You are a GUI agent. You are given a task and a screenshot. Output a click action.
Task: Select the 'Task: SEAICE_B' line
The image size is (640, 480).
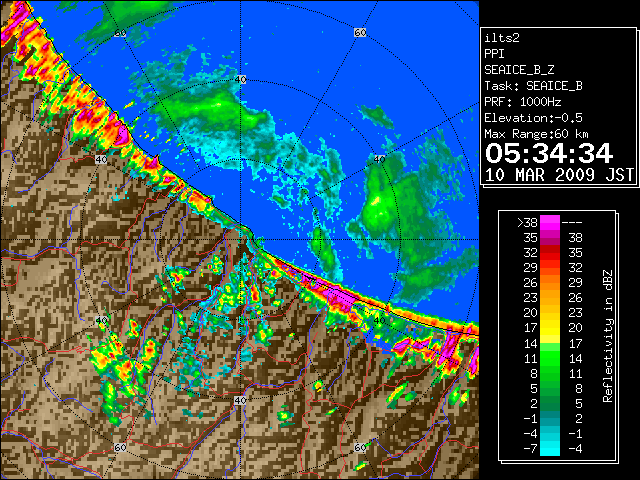coord(533,86)
